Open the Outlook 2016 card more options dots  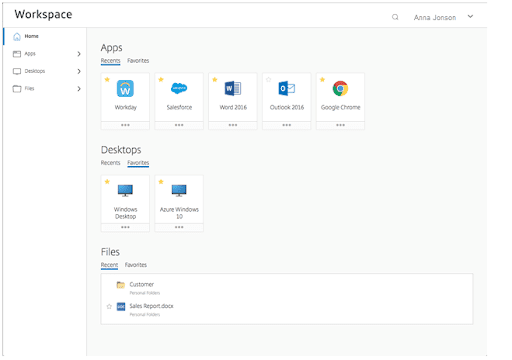pos(287,125)
